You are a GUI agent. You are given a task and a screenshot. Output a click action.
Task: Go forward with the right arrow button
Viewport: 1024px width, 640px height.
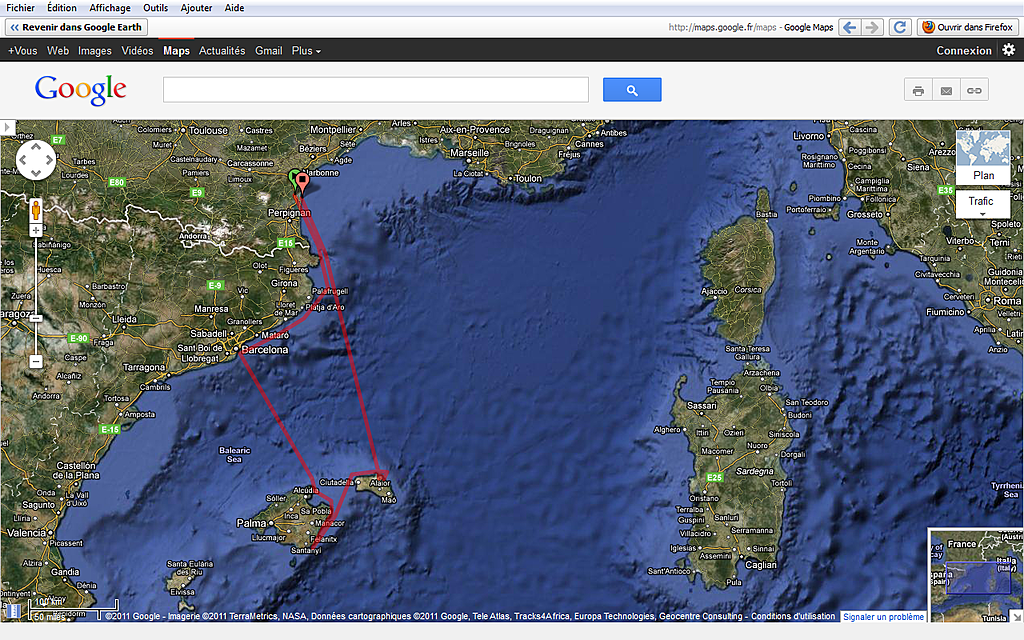[x=871, y=27]
